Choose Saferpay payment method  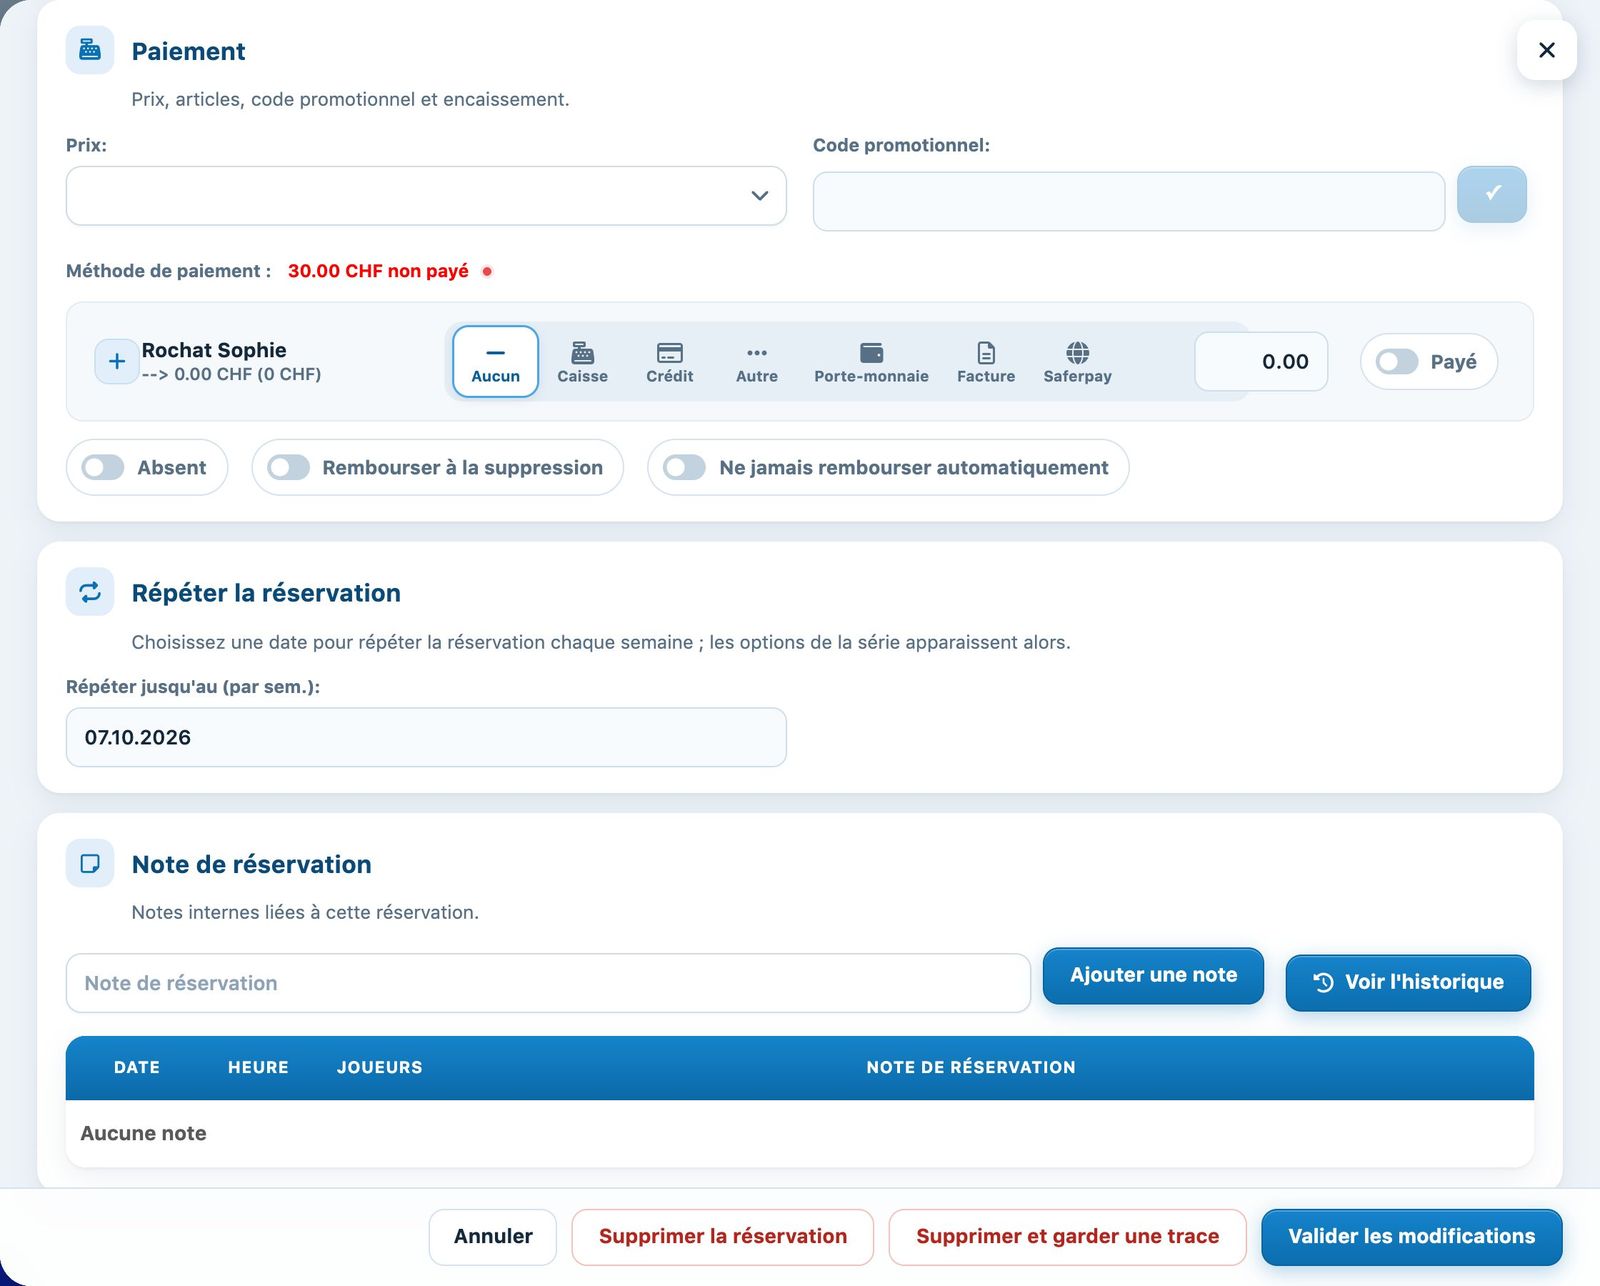pyautogui.click(x=1077, y=361)
